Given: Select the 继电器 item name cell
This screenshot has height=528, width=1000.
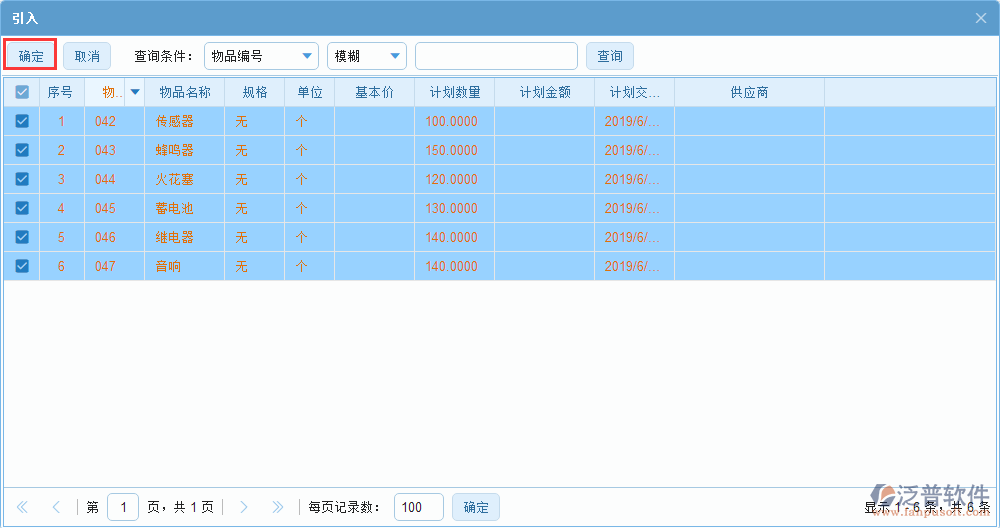Looking at the screenshot, I should point(184,237).
